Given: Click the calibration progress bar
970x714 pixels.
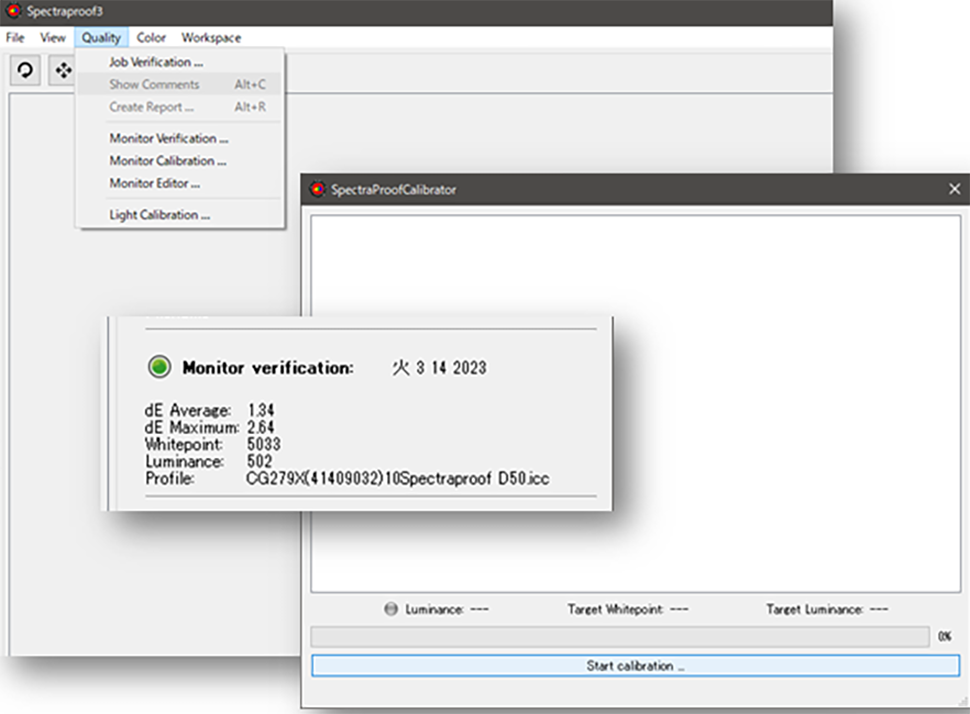Looking at the screenshot, I should [620, 636].
